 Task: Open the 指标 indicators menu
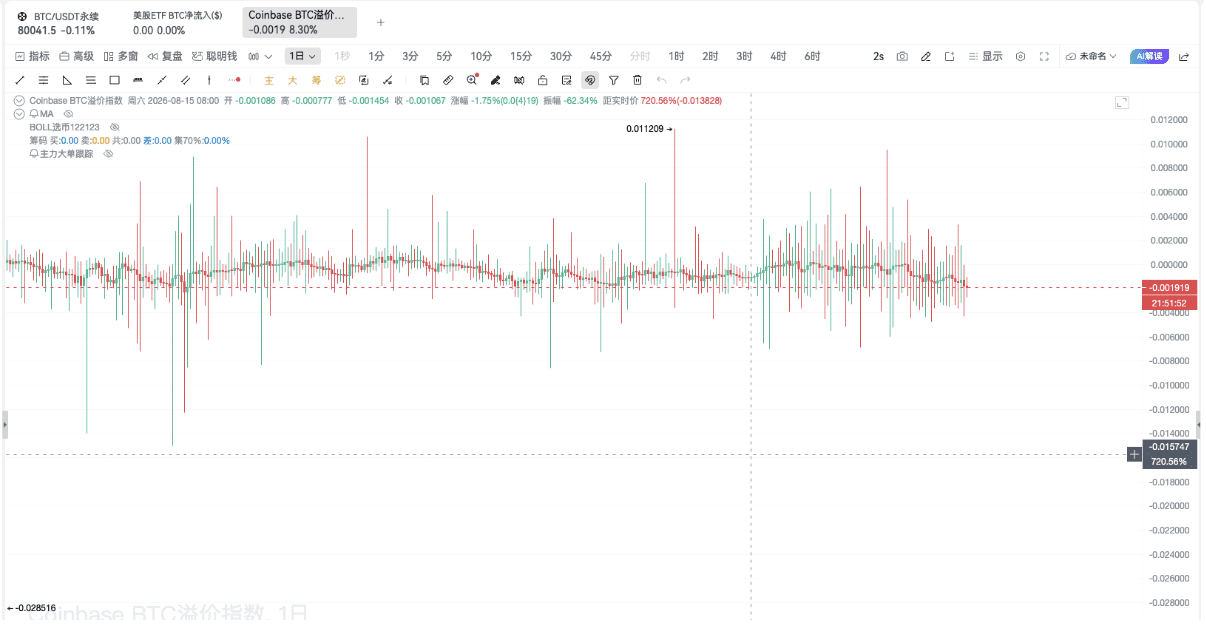pos(33,57)
